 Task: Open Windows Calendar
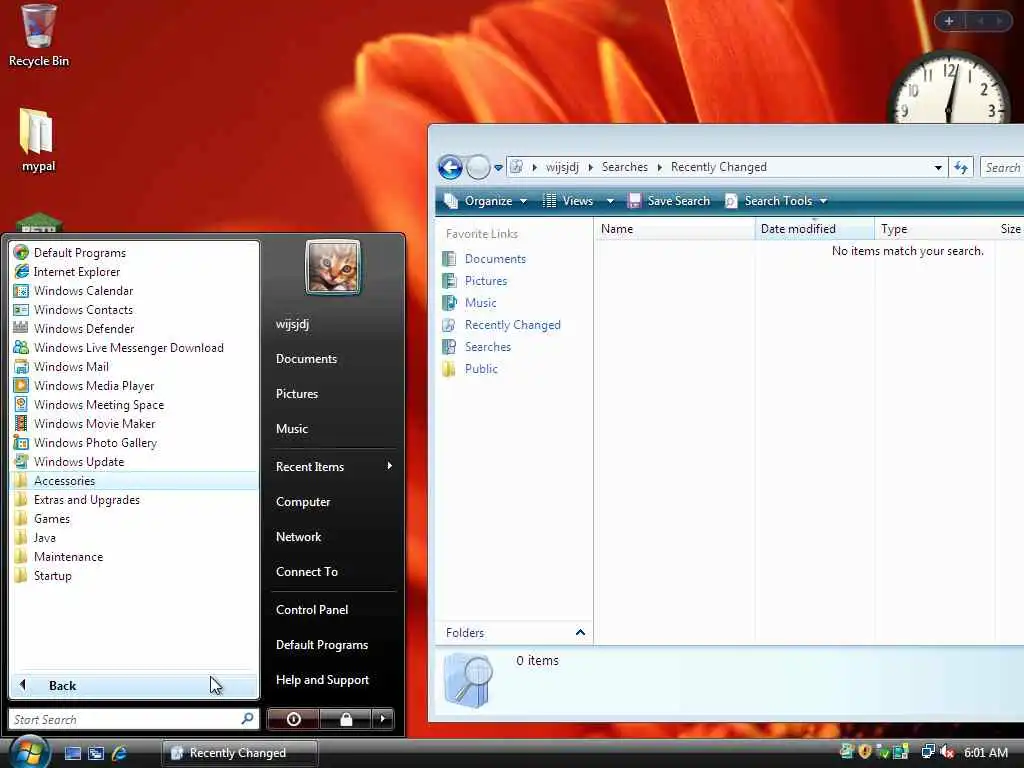coord(135,291)
